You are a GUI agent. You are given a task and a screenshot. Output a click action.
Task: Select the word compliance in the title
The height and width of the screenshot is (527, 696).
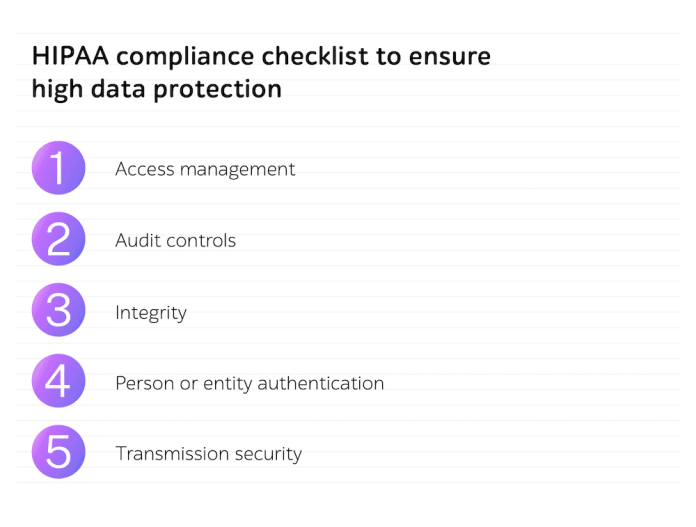(x=185, y=58)
